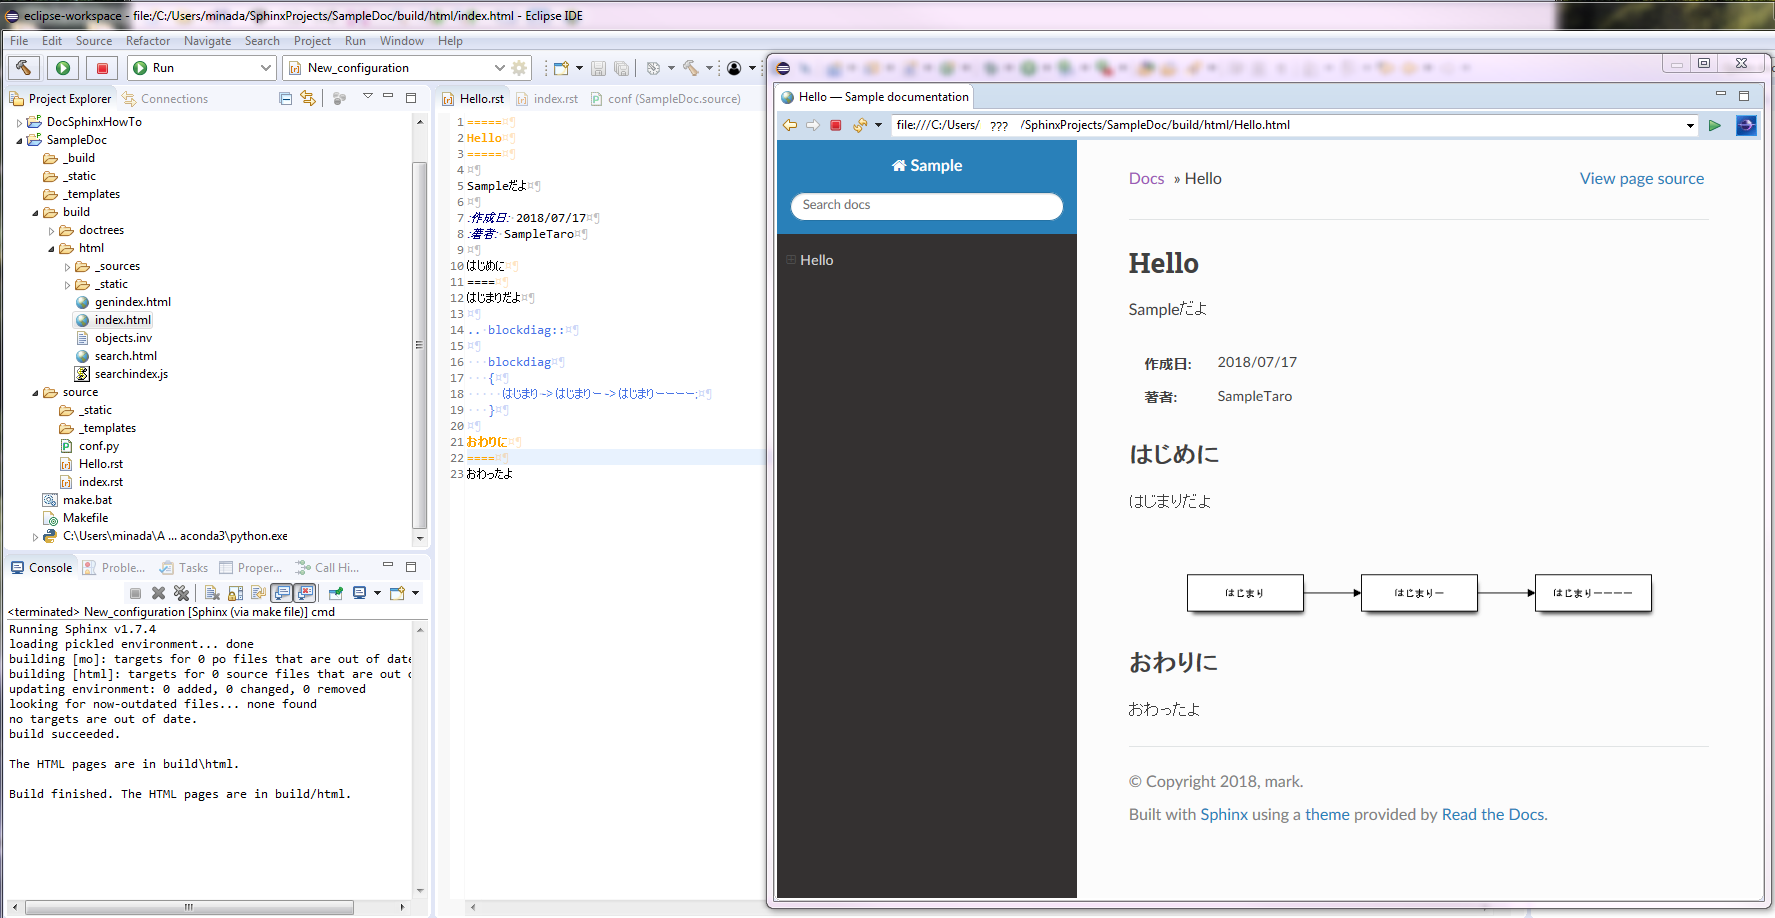Screen dimensions: 1775x918
Task: Click the New wizard toolbar icon
Action: coord(561,68)
